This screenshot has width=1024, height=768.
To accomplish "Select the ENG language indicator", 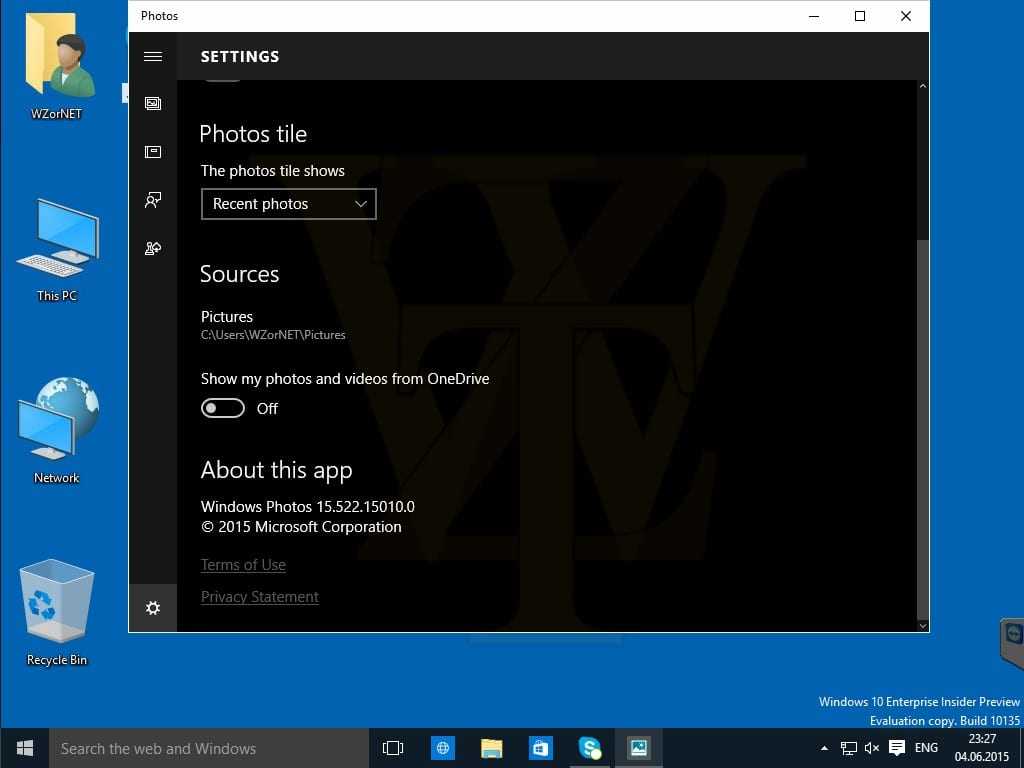I will coord(926,748).
